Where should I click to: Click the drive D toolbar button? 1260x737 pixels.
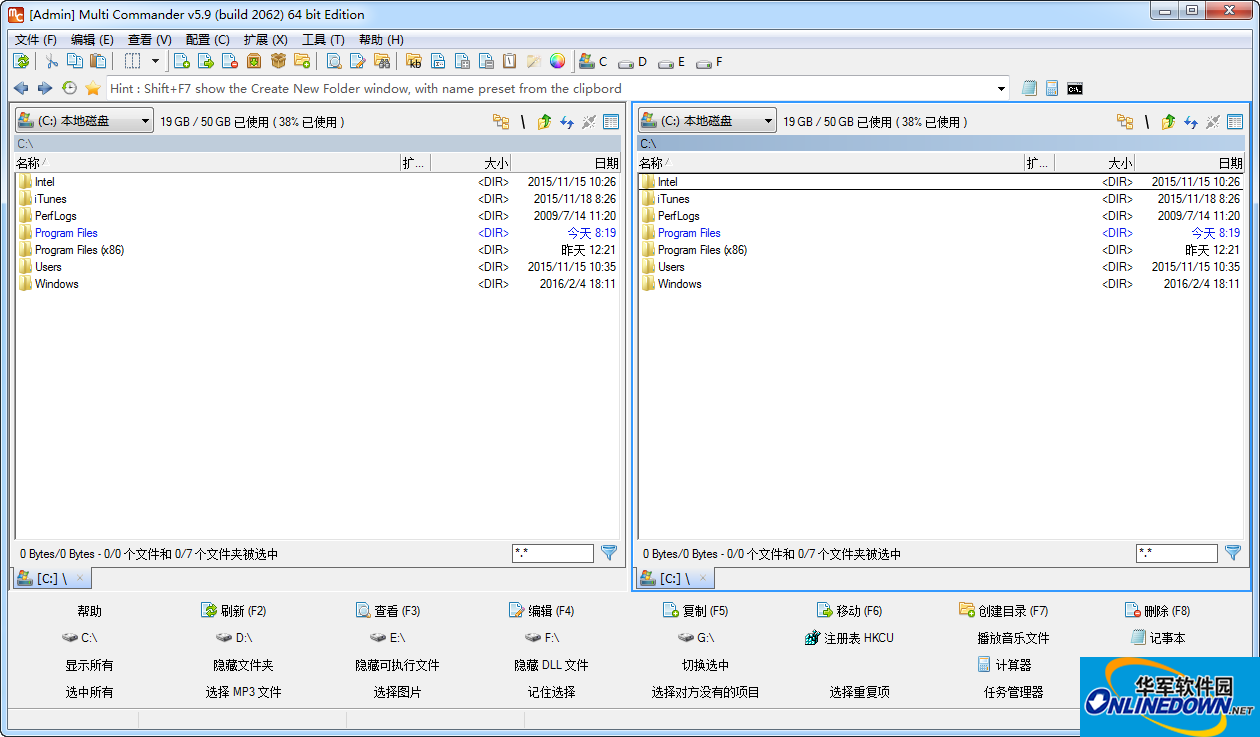[633, 62]
